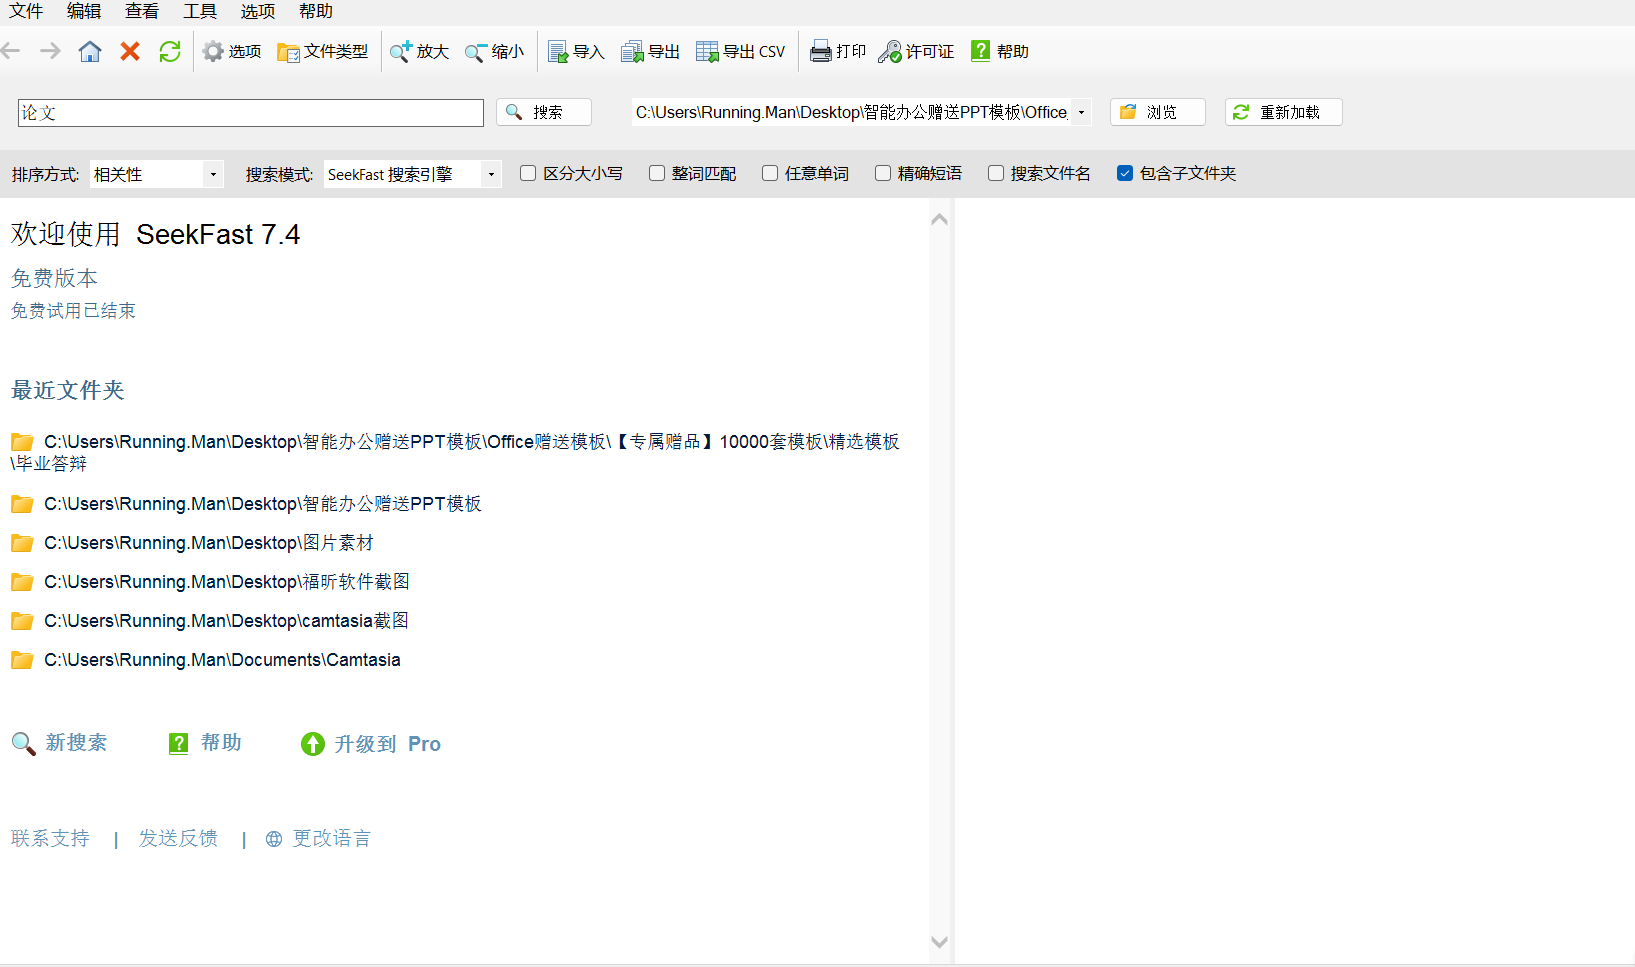1635x967 pixels.
Task: Open the 排序方式 sort dropdown
Action: click(157, 174)
